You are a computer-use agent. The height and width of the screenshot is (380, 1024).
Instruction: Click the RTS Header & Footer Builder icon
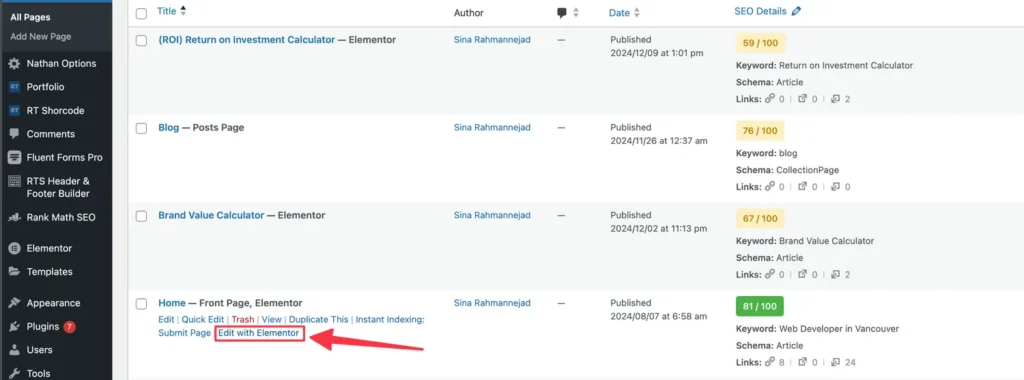click(x=14, y=181)
